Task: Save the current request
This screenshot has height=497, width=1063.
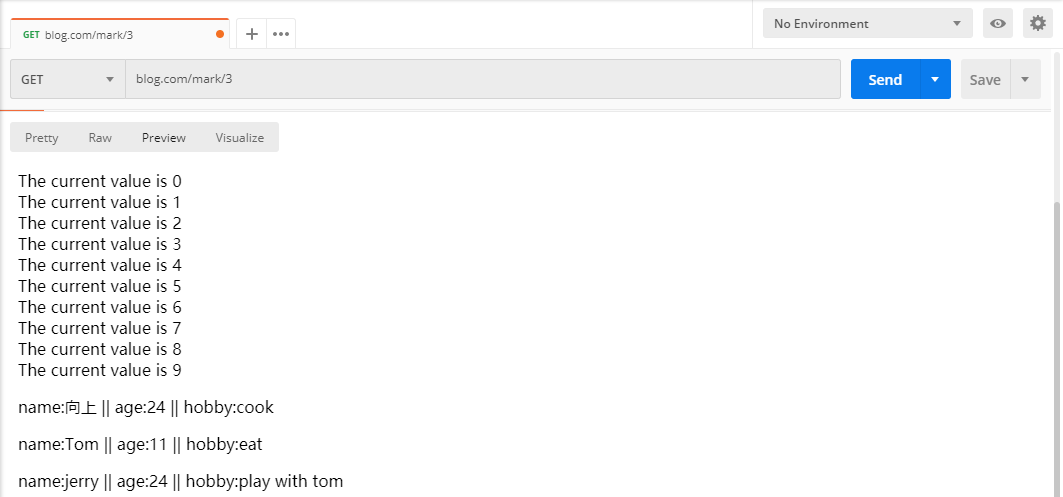Action: (x=985, y=79)
